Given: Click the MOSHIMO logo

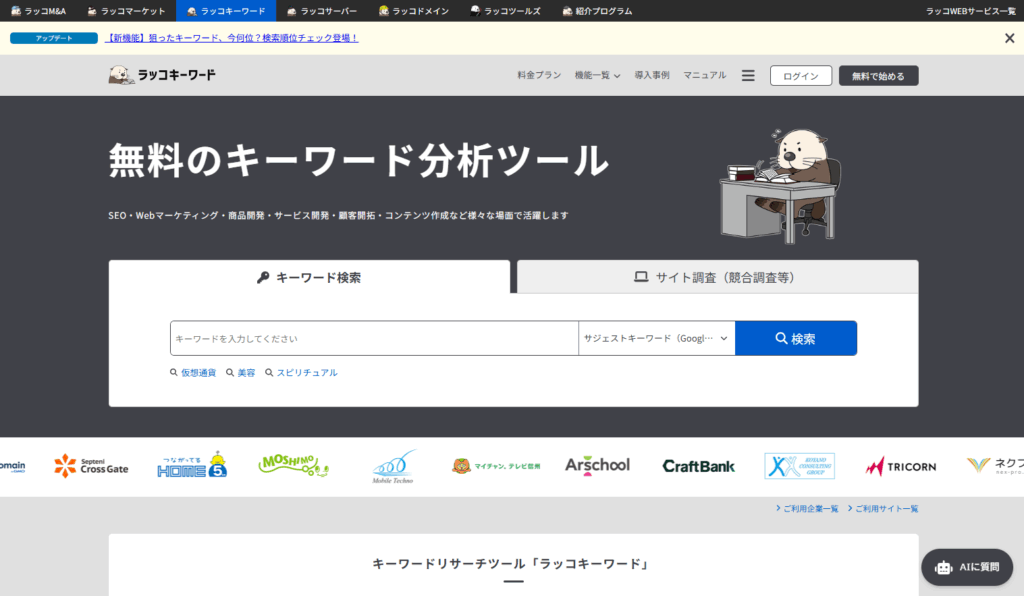Looking at the screenshot, I should click(x=293, y=465).
